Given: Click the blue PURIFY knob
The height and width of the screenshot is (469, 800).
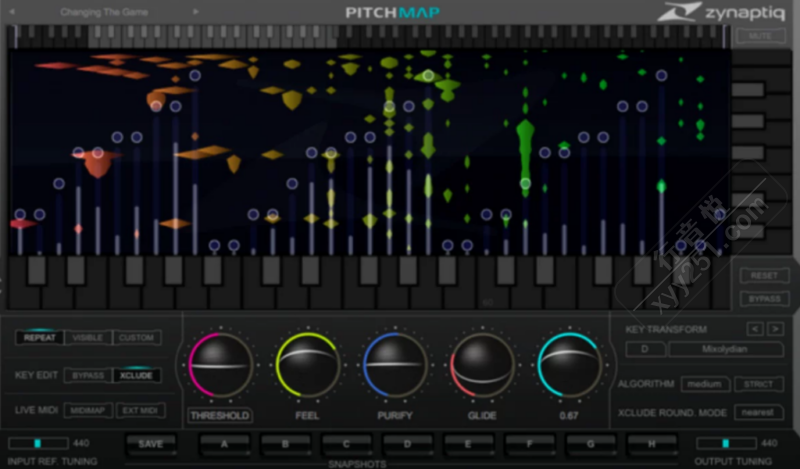Looking at the screenshot, I should [394, 365].
